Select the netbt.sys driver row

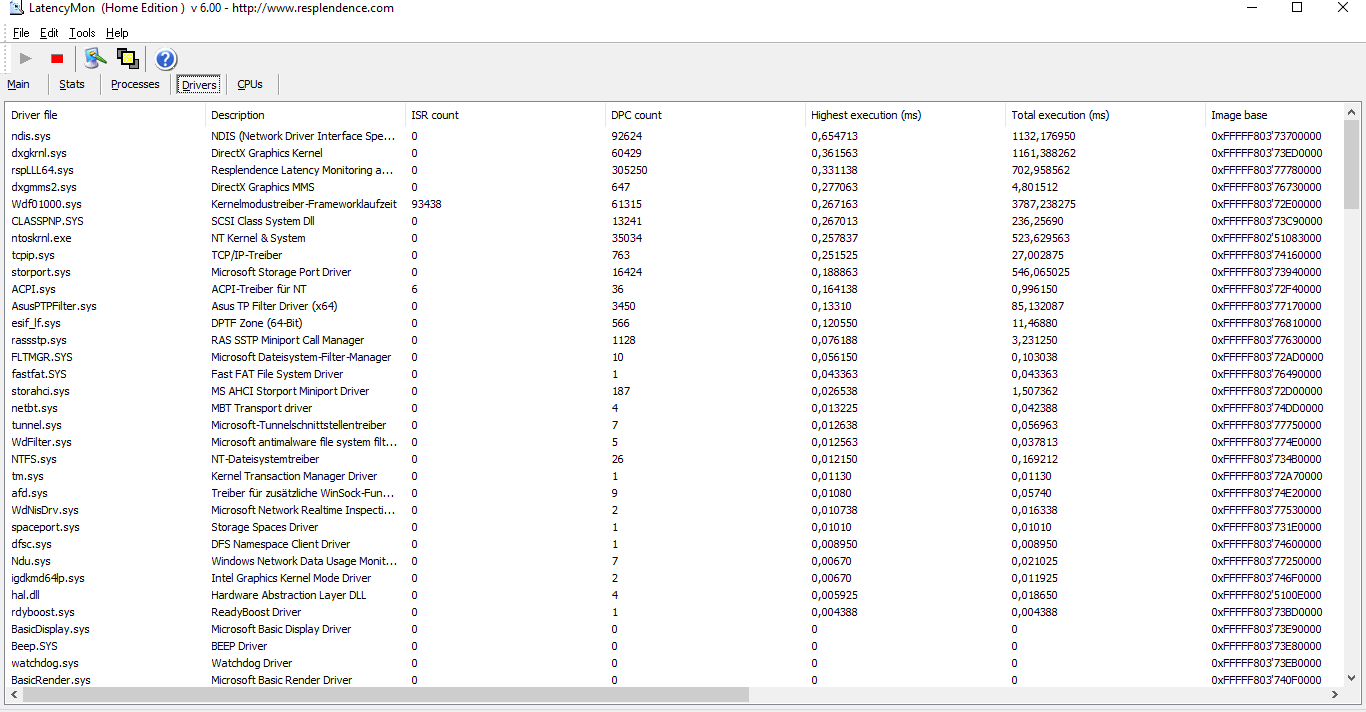point(674,408)
